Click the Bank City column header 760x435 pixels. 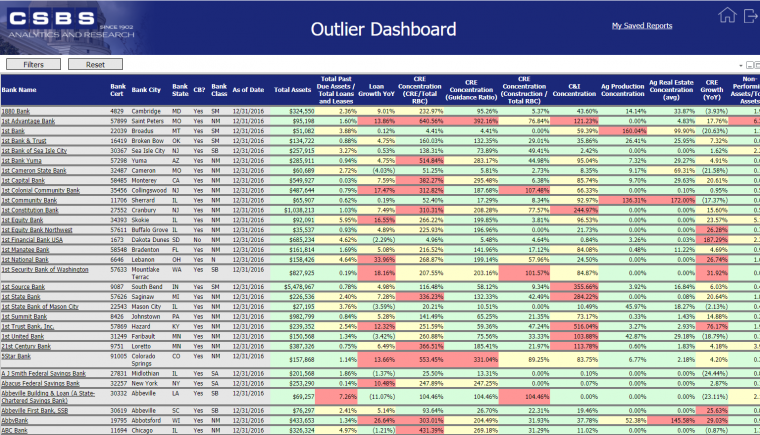click(x=146, y=90)
